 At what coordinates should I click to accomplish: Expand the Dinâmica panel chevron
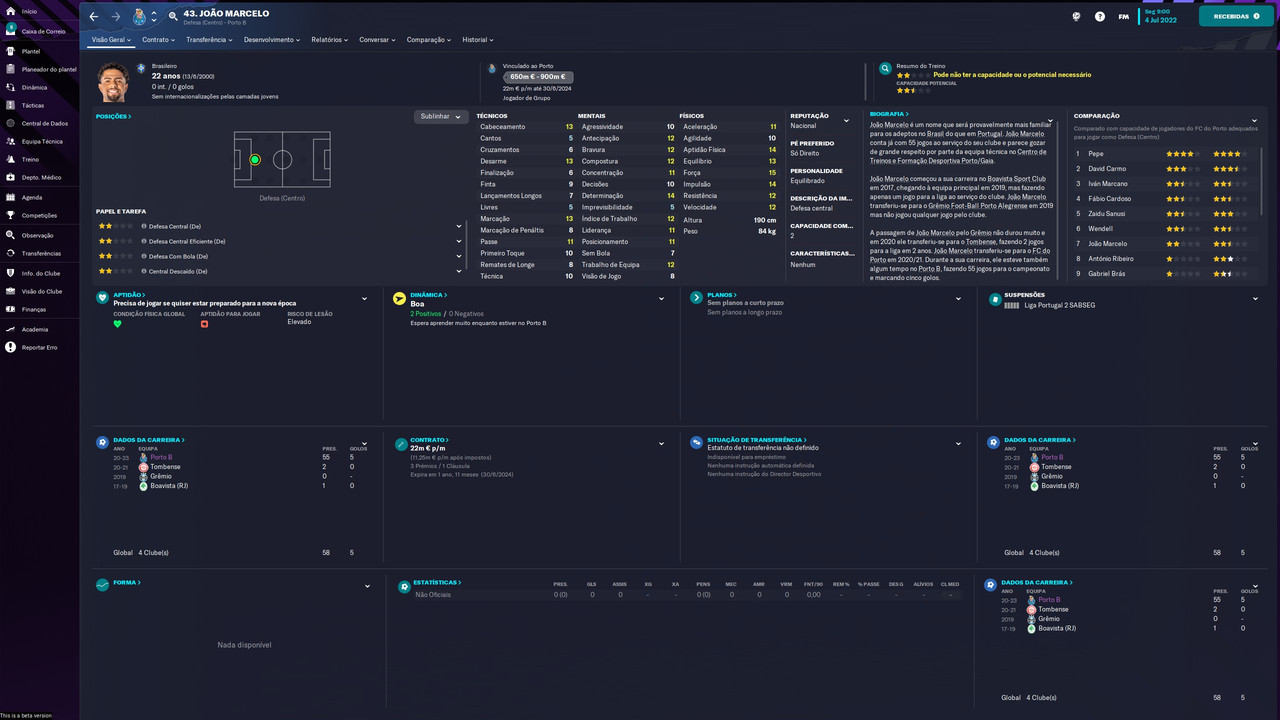point(661,299)
